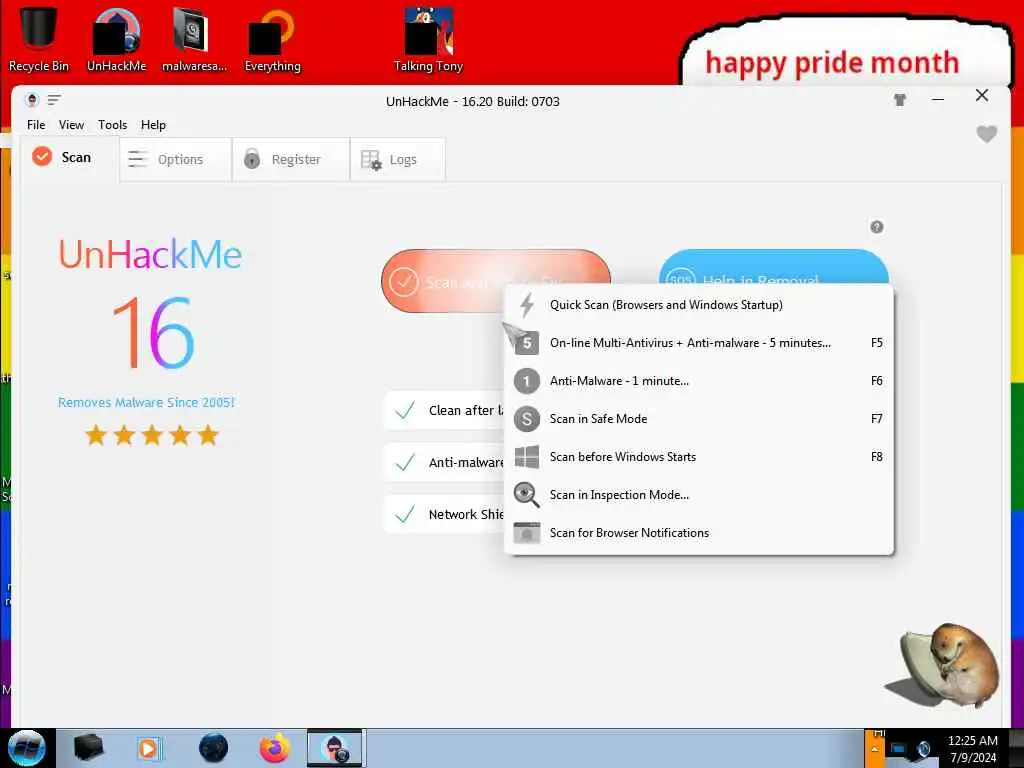Click the UnHackMe taskbar button
Image resolution: width=1024 pixels, height=768 pixels.
coord(334,748)
